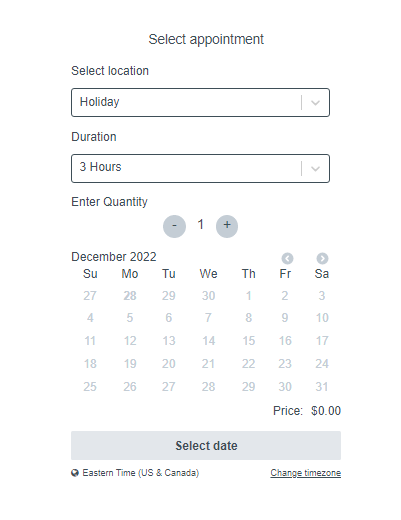Screen dimensions: 401x520
Task: Open the Holiday location dropdown arrow
Action: coord(315,103)
